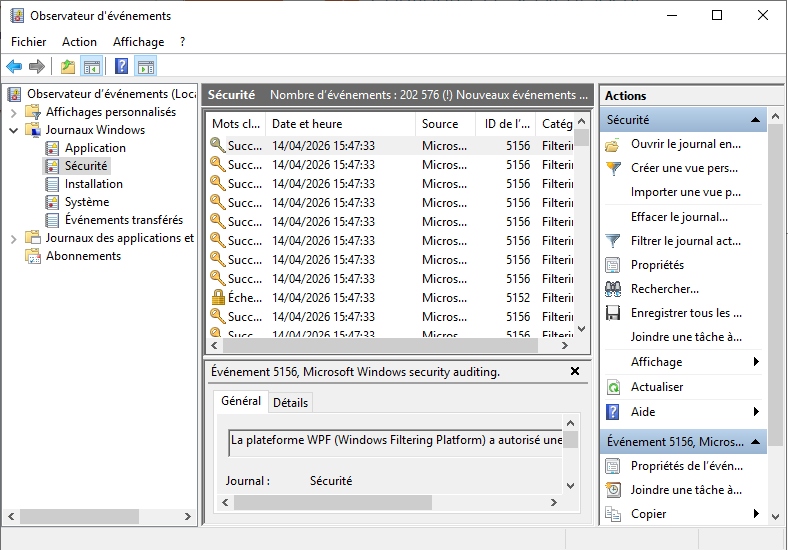Screen dimensions: 788x550
Task: Expand the Journaux des applications node
Action: tap(14, 239)
